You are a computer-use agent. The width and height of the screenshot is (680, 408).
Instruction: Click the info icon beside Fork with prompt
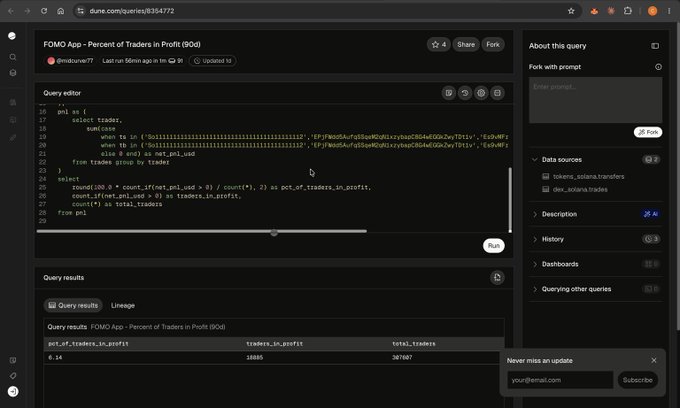click(658, 67)
